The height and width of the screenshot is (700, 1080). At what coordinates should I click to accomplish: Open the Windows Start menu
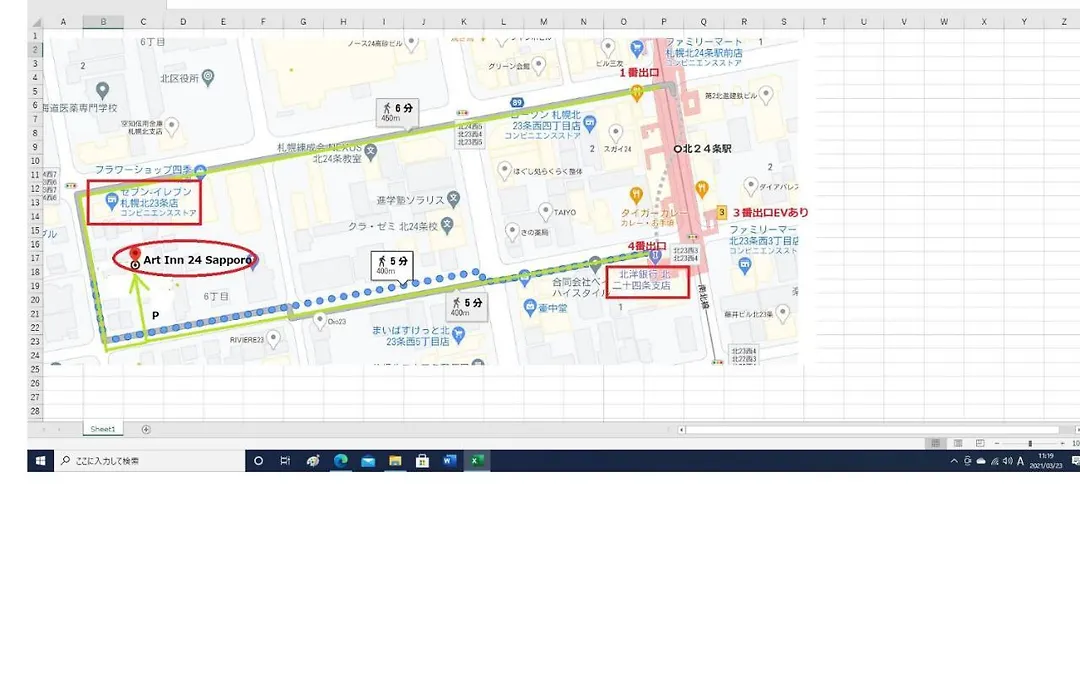[40, 461]
